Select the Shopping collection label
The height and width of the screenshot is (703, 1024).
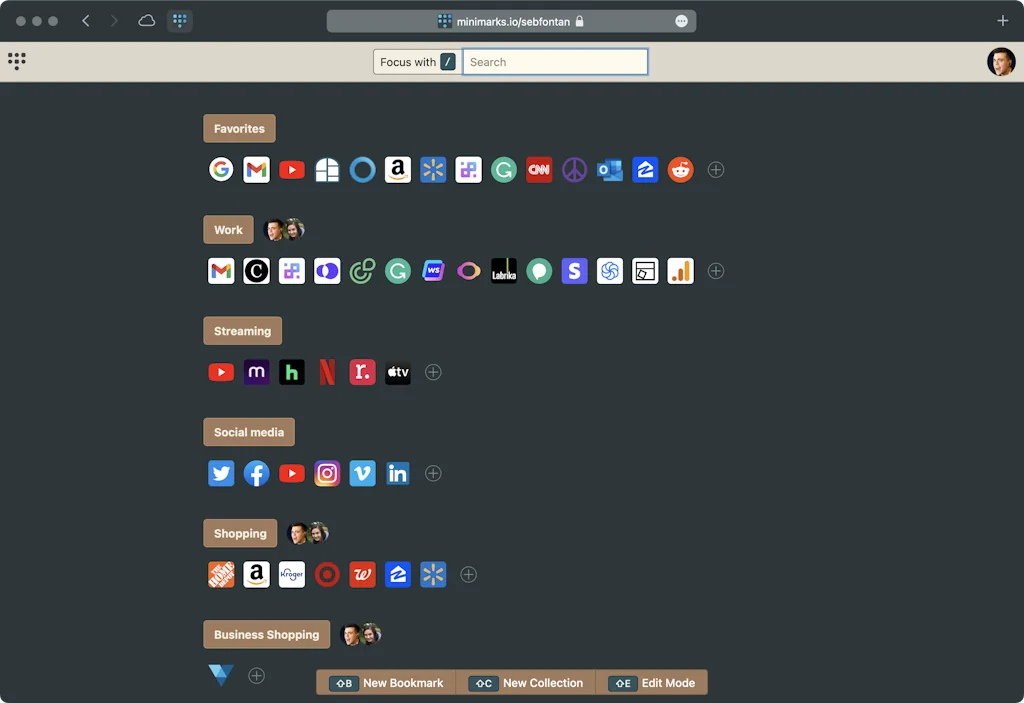click(240, 534)
